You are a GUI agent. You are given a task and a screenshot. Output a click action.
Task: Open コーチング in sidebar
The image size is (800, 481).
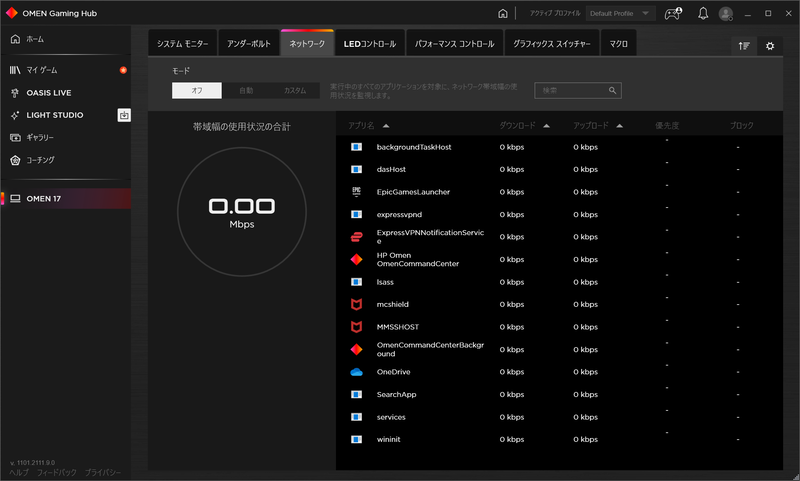[x=66, y=160]
